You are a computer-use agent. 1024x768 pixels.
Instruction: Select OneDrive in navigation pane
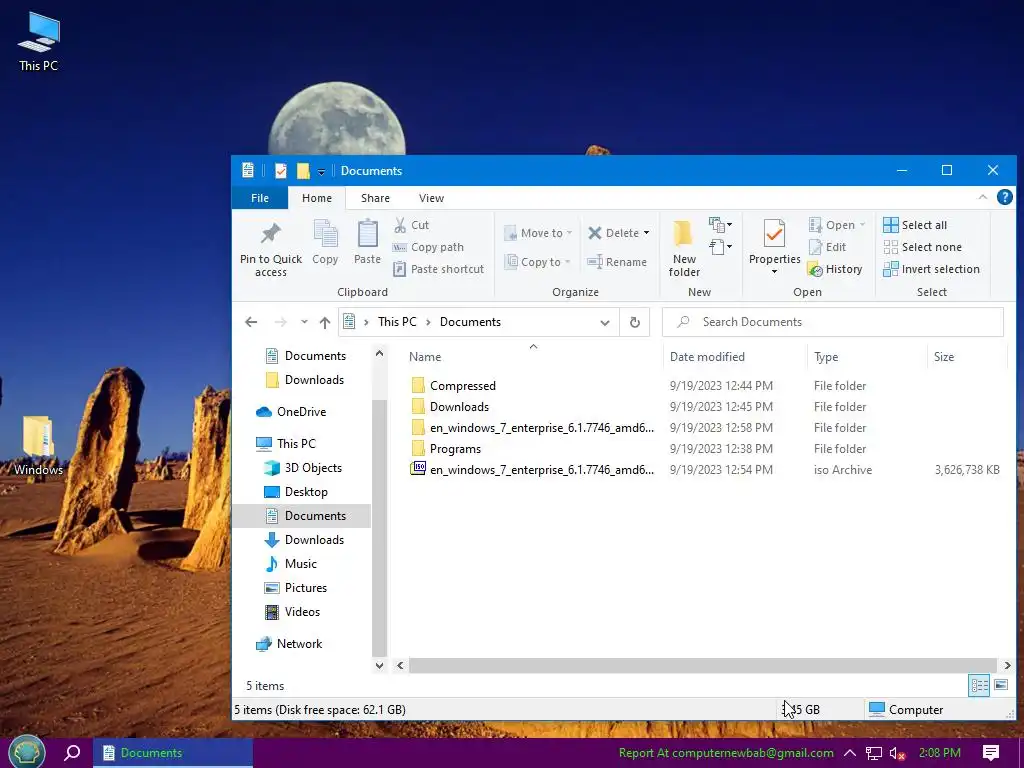pos(291,411)
